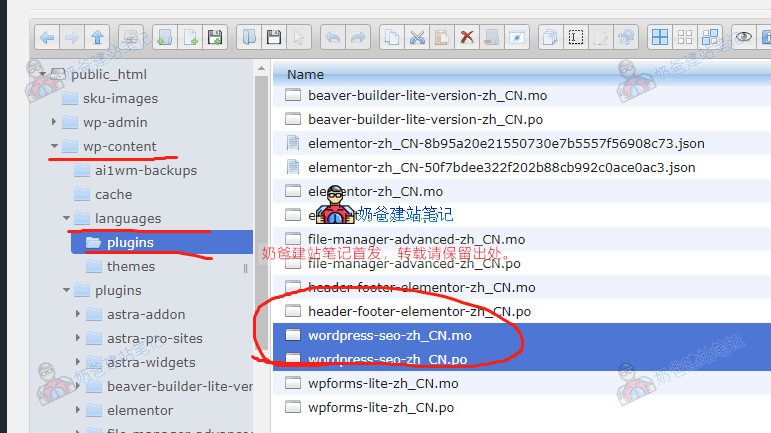Toggle the Preview eye icon
Image resolution: width=771 pixels, height=433 pixels.
[x=743, y=38]
